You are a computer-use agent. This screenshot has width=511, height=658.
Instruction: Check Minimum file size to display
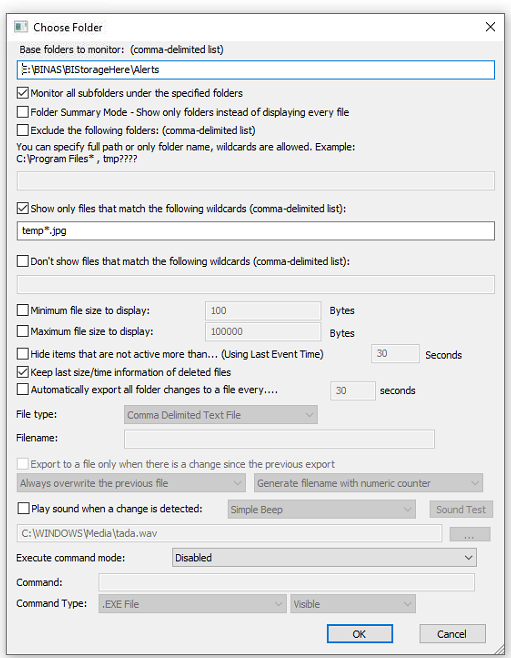coord(23,310)
